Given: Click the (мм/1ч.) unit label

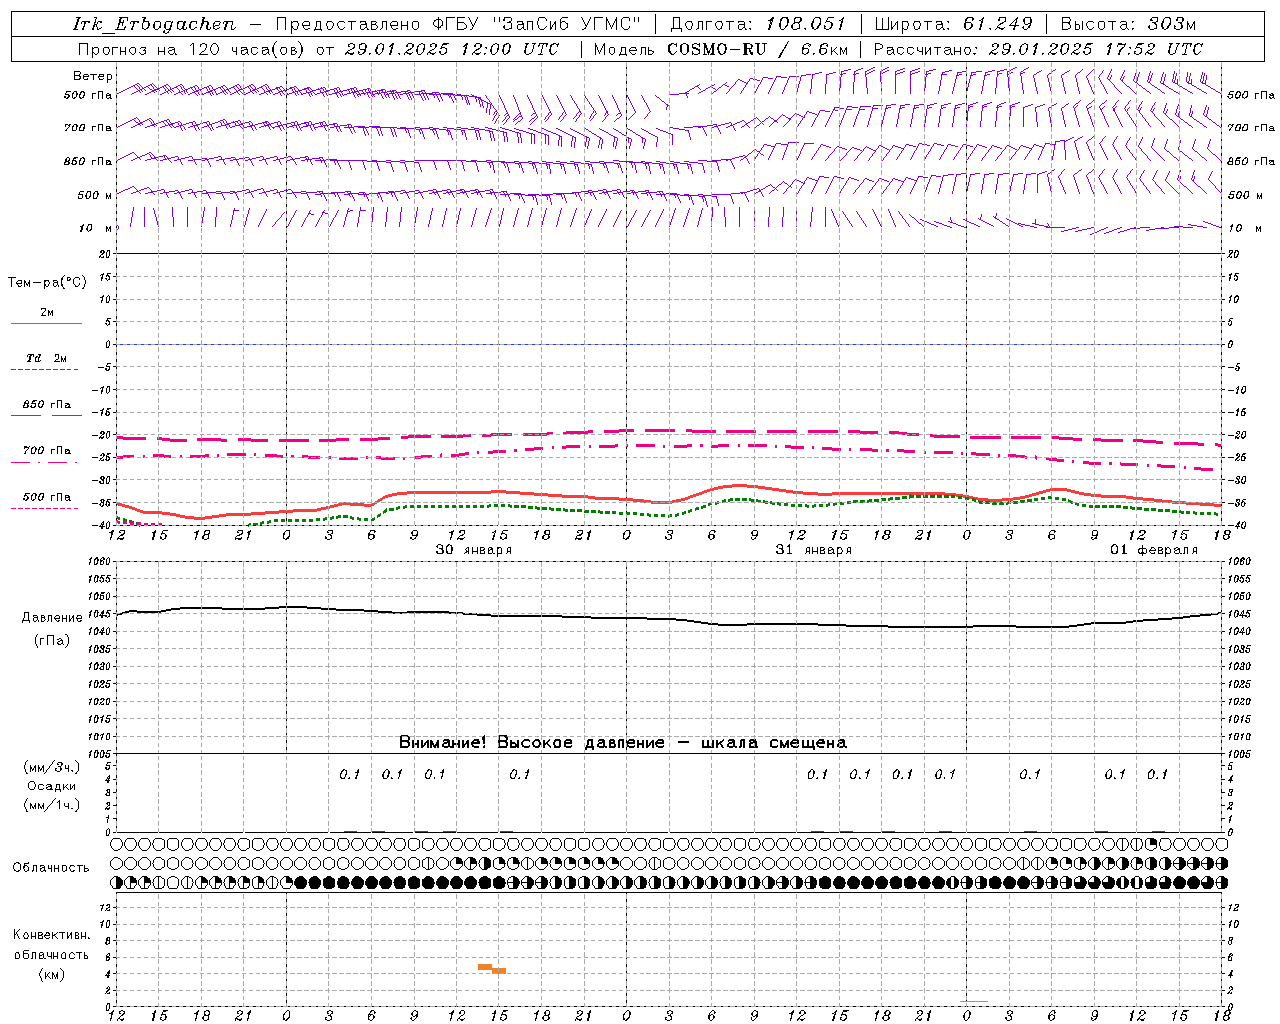Looking at the screenshot, I should click(x=51, y=805).
